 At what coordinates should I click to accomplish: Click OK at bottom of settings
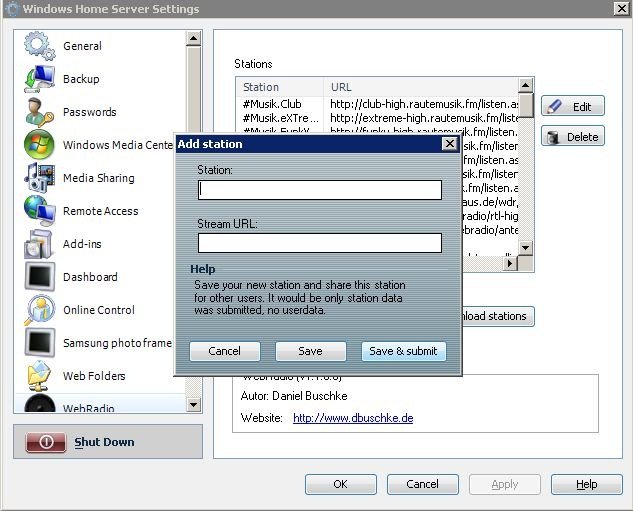click(341, 484)
